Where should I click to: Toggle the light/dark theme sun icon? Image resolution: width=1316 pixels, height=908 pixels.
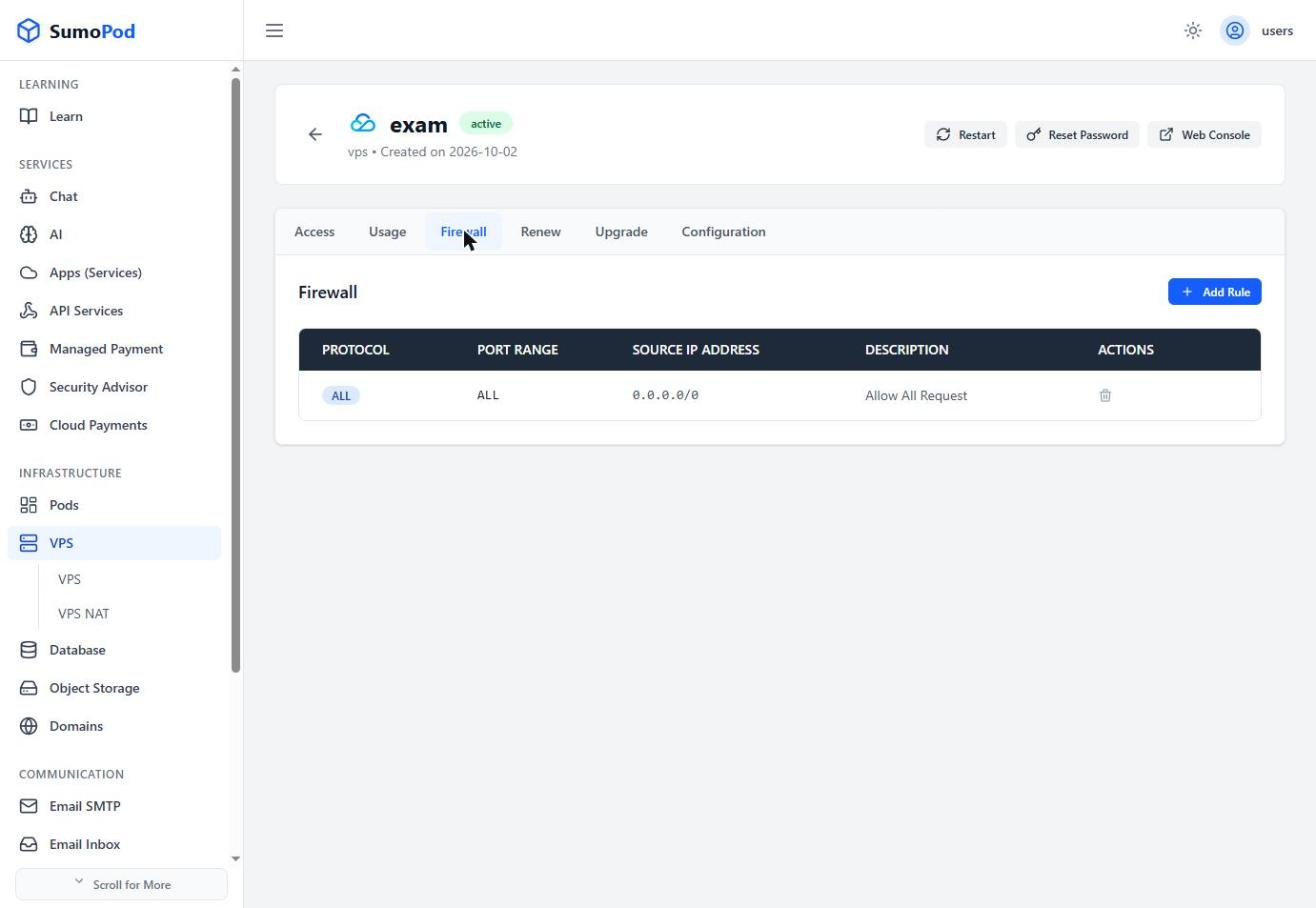click(x=1193, y=31)
